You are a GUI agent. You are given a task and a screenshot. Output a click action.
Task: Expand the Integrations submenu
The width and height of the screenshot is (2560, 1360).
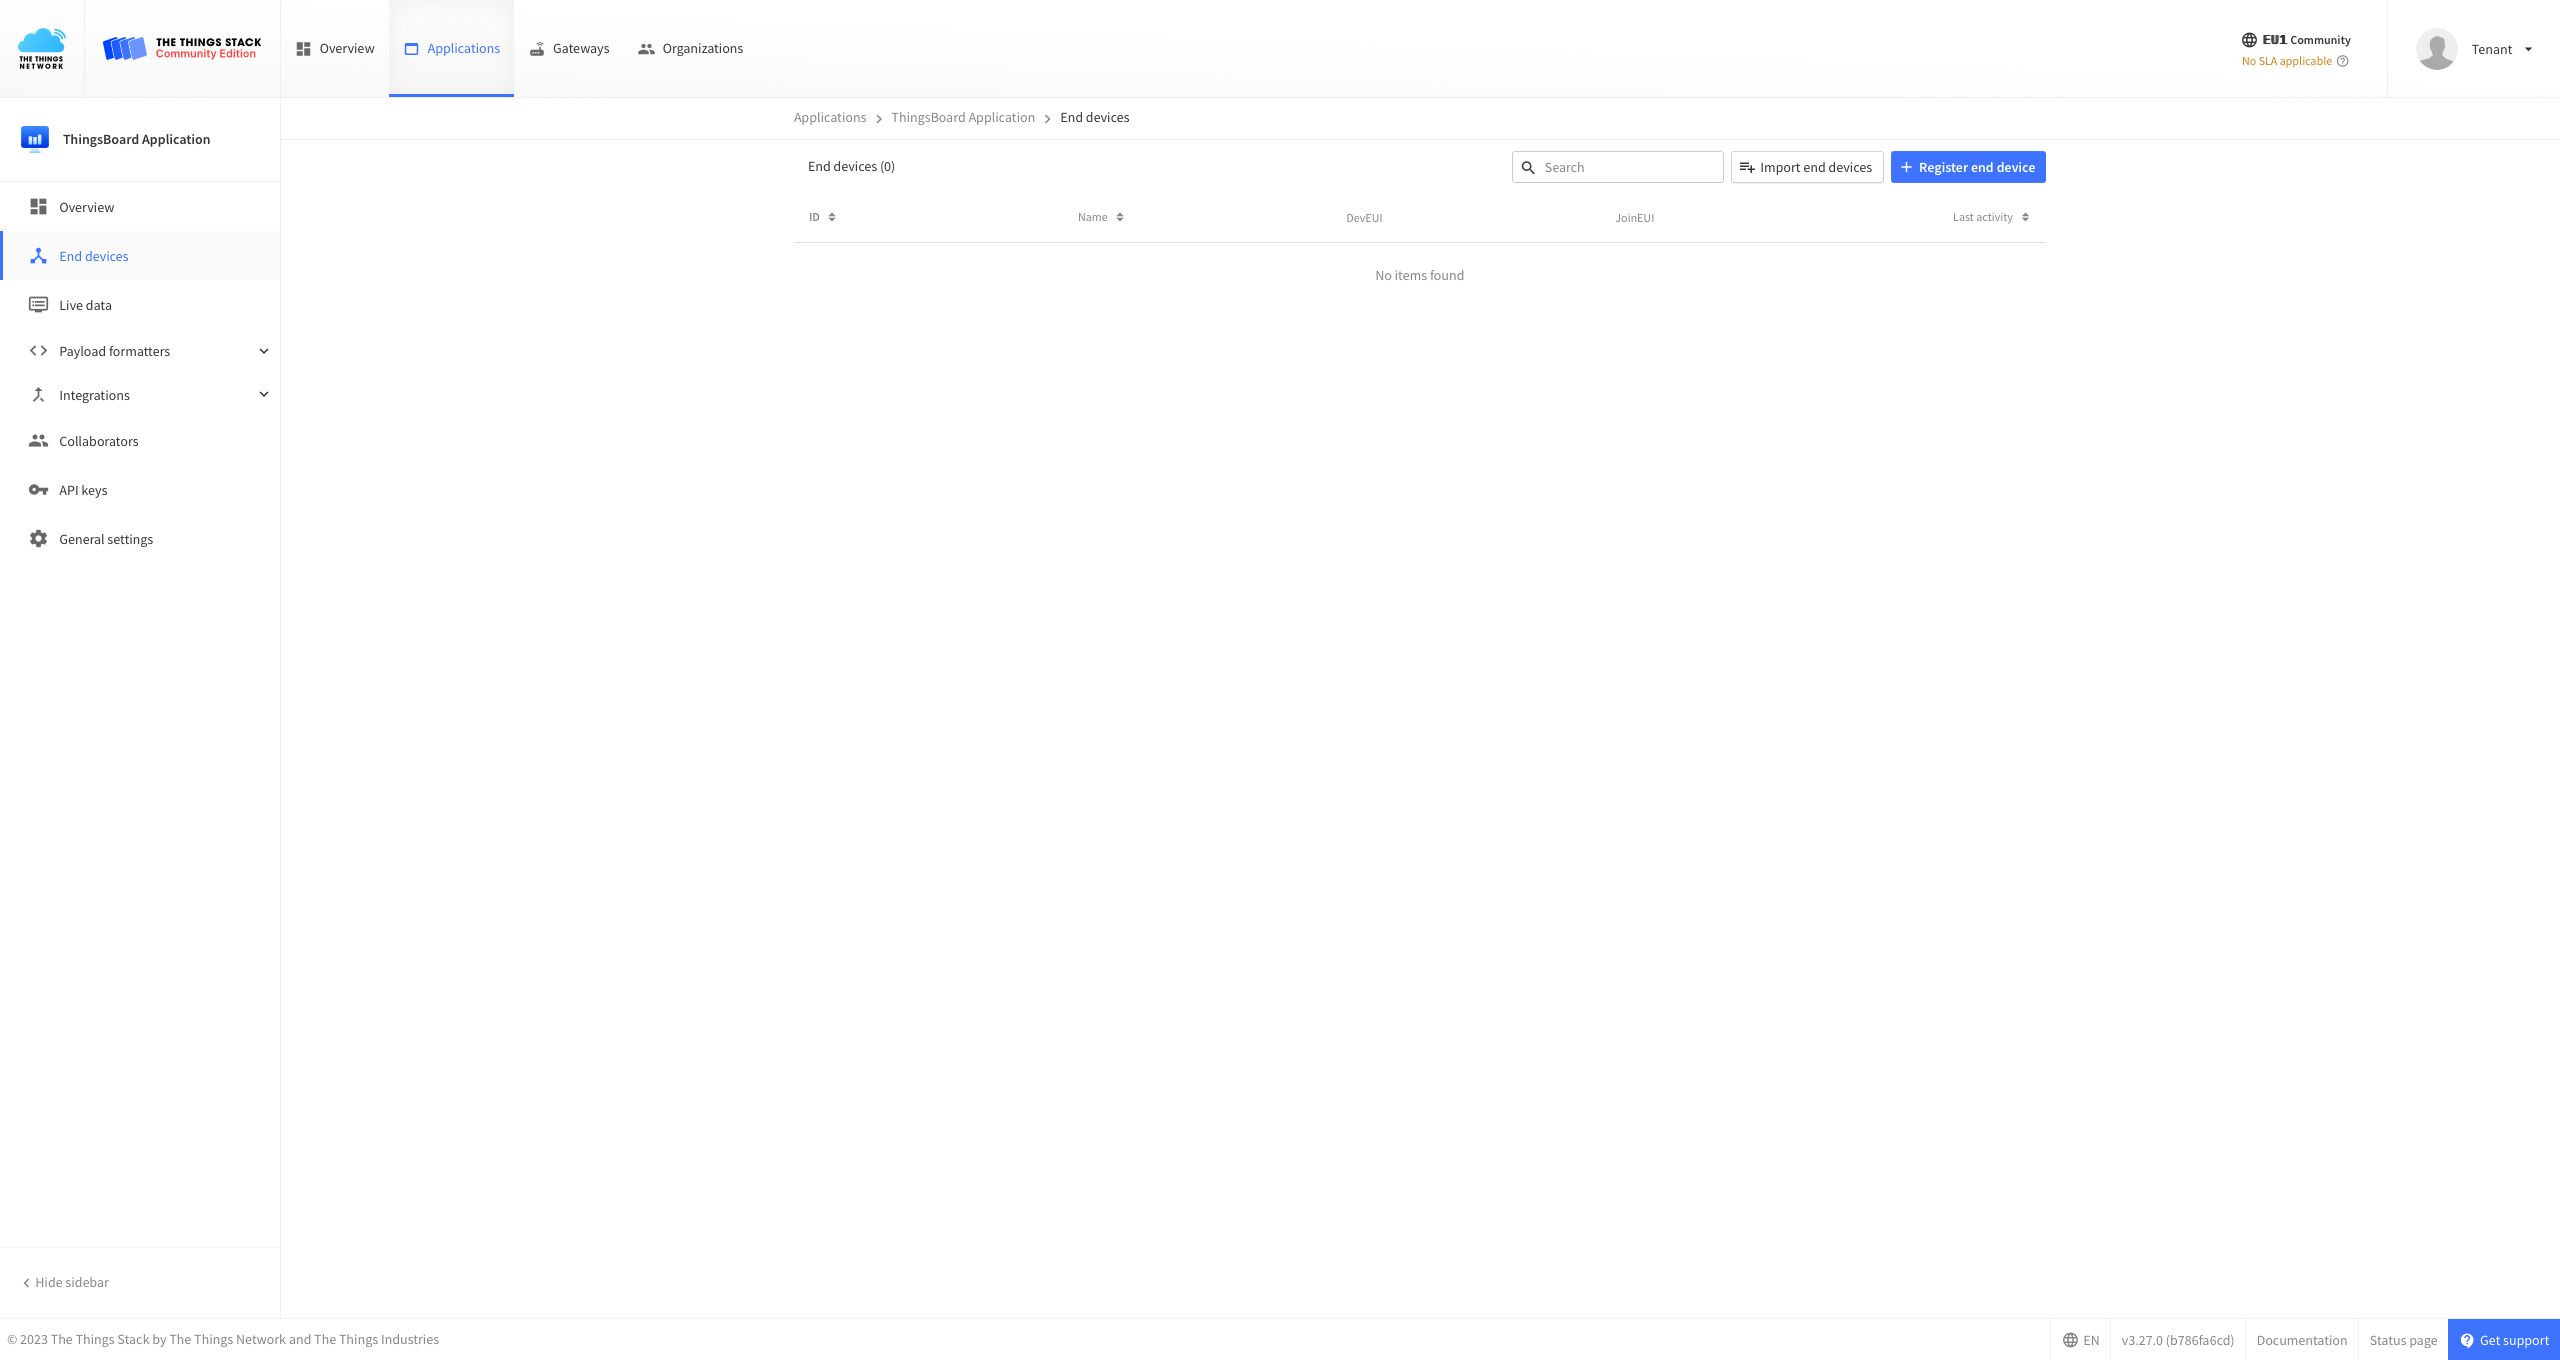pos(264,395)
